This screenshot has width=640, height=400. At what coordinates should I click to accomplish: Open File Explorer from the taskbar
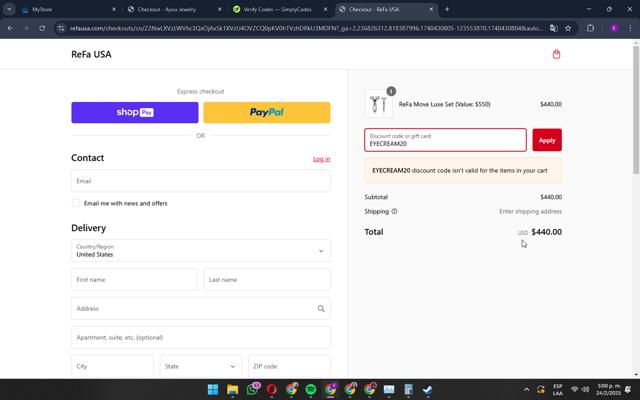pos(232,390)
